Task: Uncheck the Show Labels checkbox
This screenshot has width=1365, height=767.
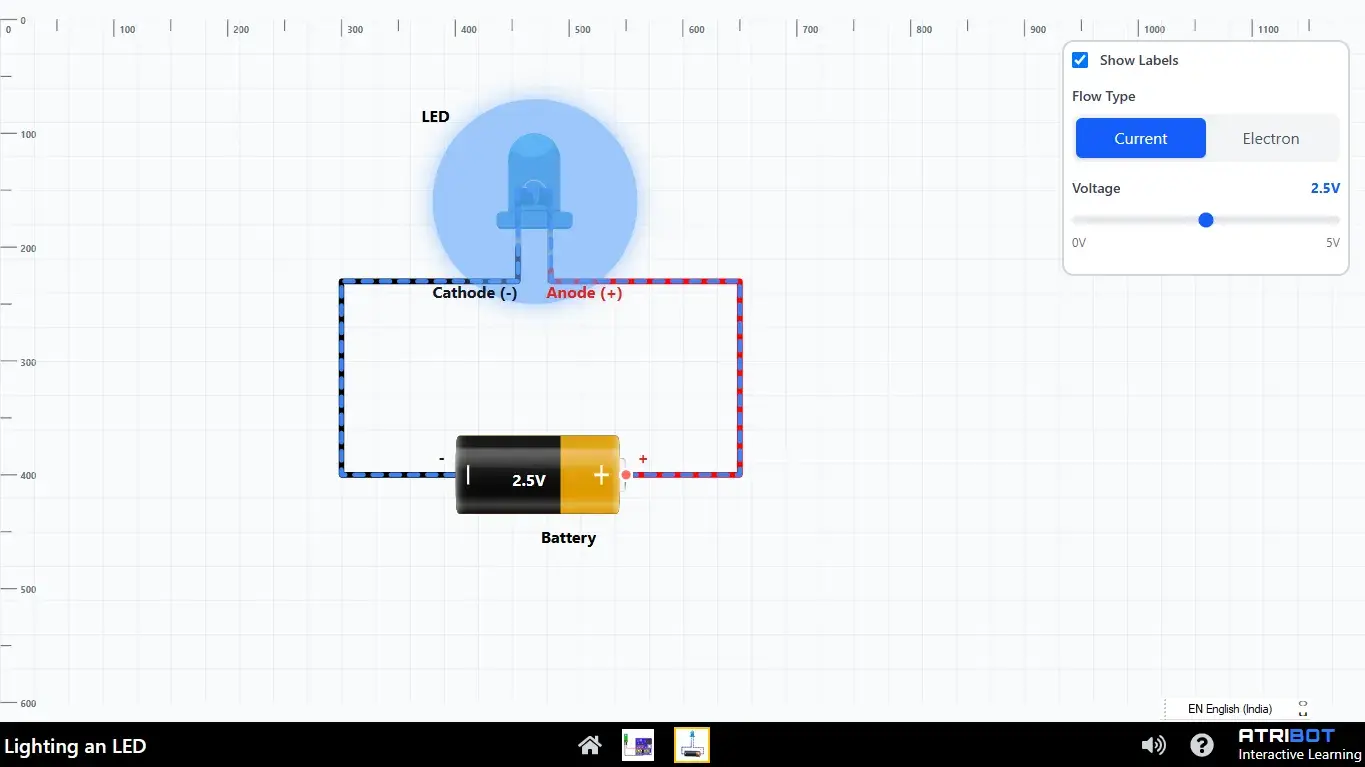Action: [x=1080, y=60]
